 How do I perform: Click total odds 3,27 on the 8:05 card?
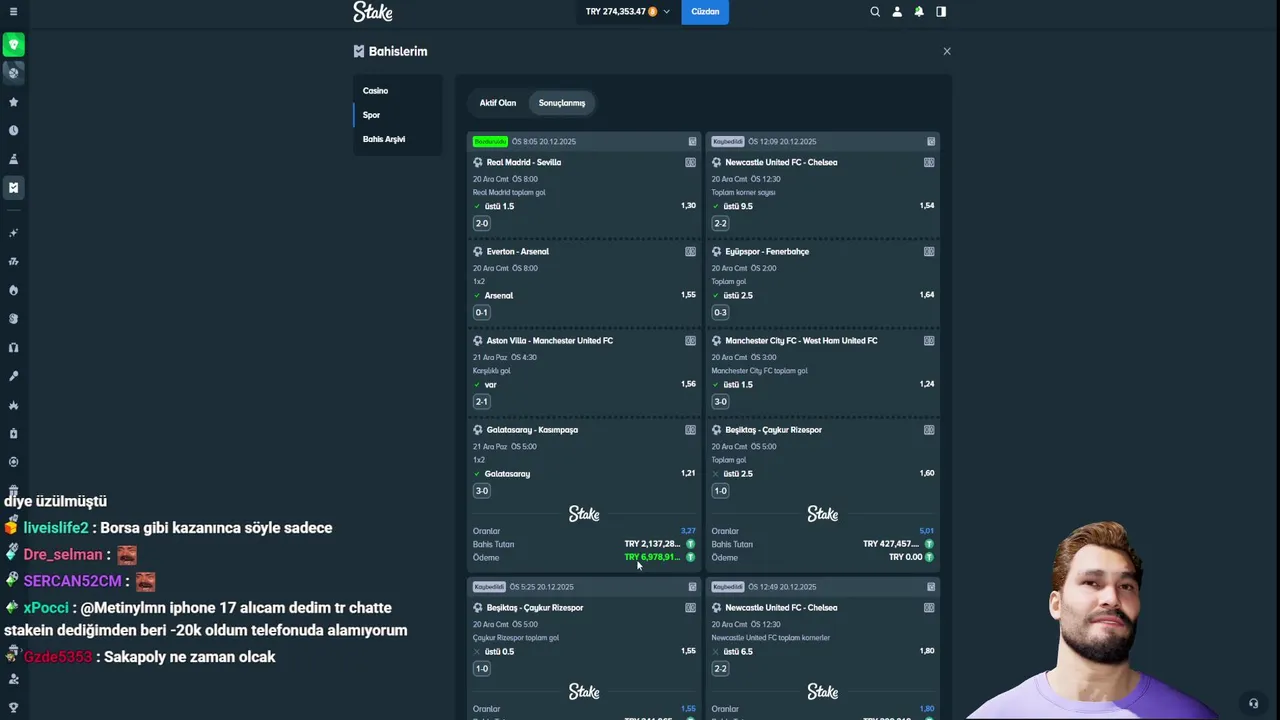[688, 531]
